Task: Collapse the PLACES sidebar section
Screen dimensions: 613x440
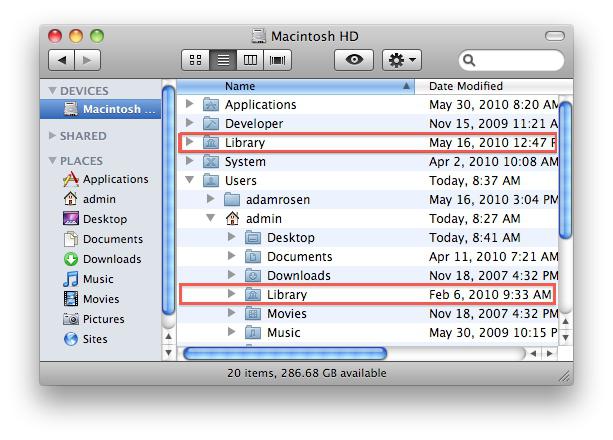Action: [52, 161]
